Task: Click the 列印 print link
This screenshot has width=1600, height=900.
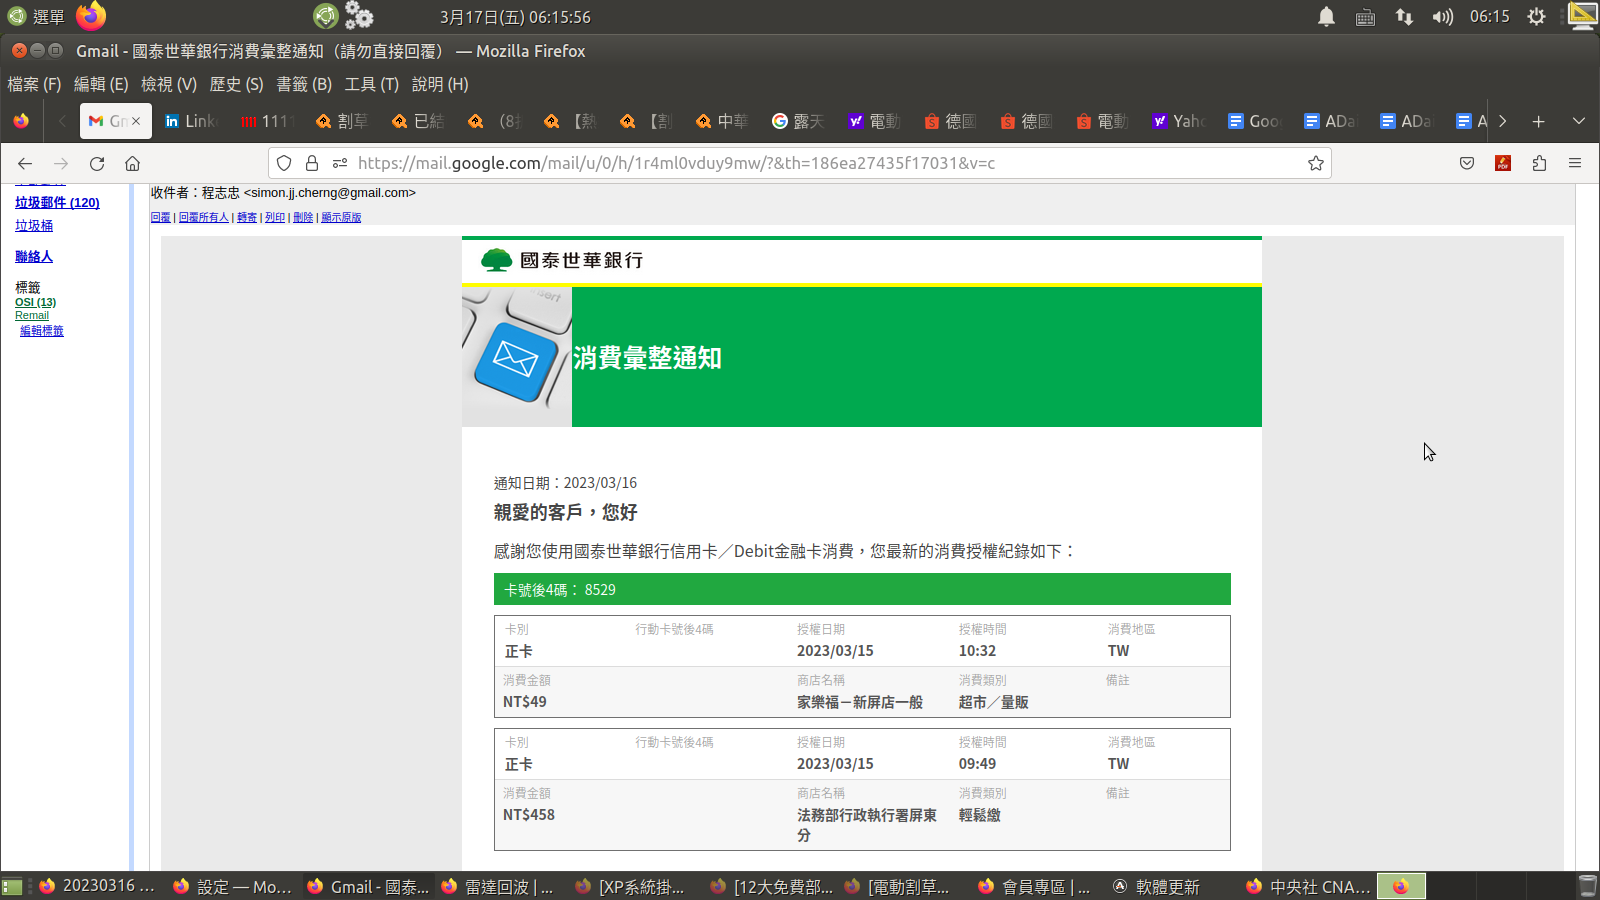Action: point(275,217)
